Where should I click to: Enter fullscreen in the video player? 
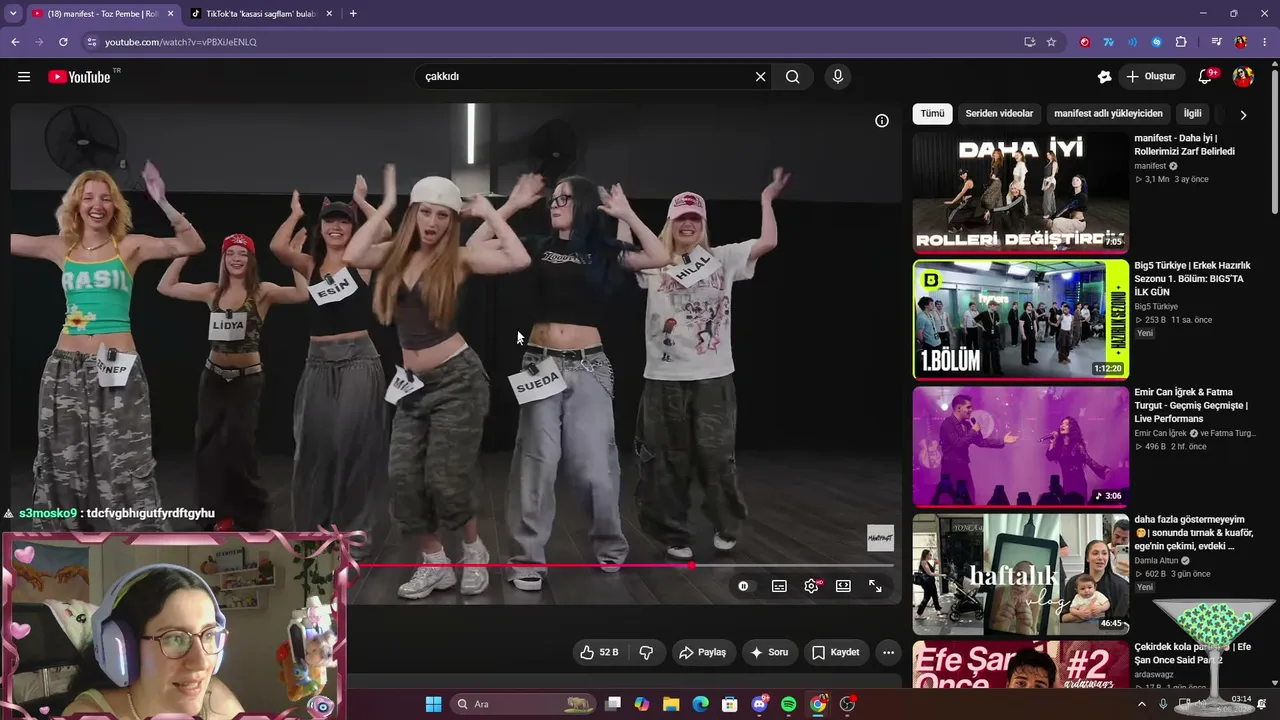coord(875,586)
